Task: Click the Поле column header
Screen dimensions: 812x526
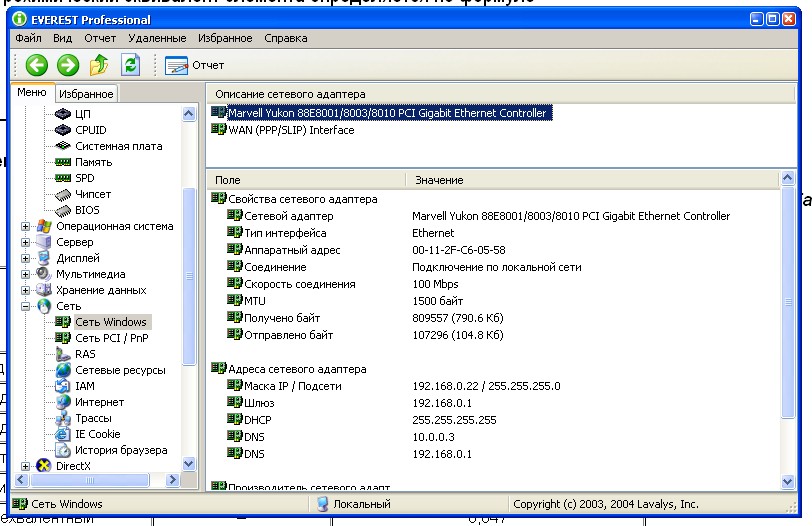Action: click(227, 180)
